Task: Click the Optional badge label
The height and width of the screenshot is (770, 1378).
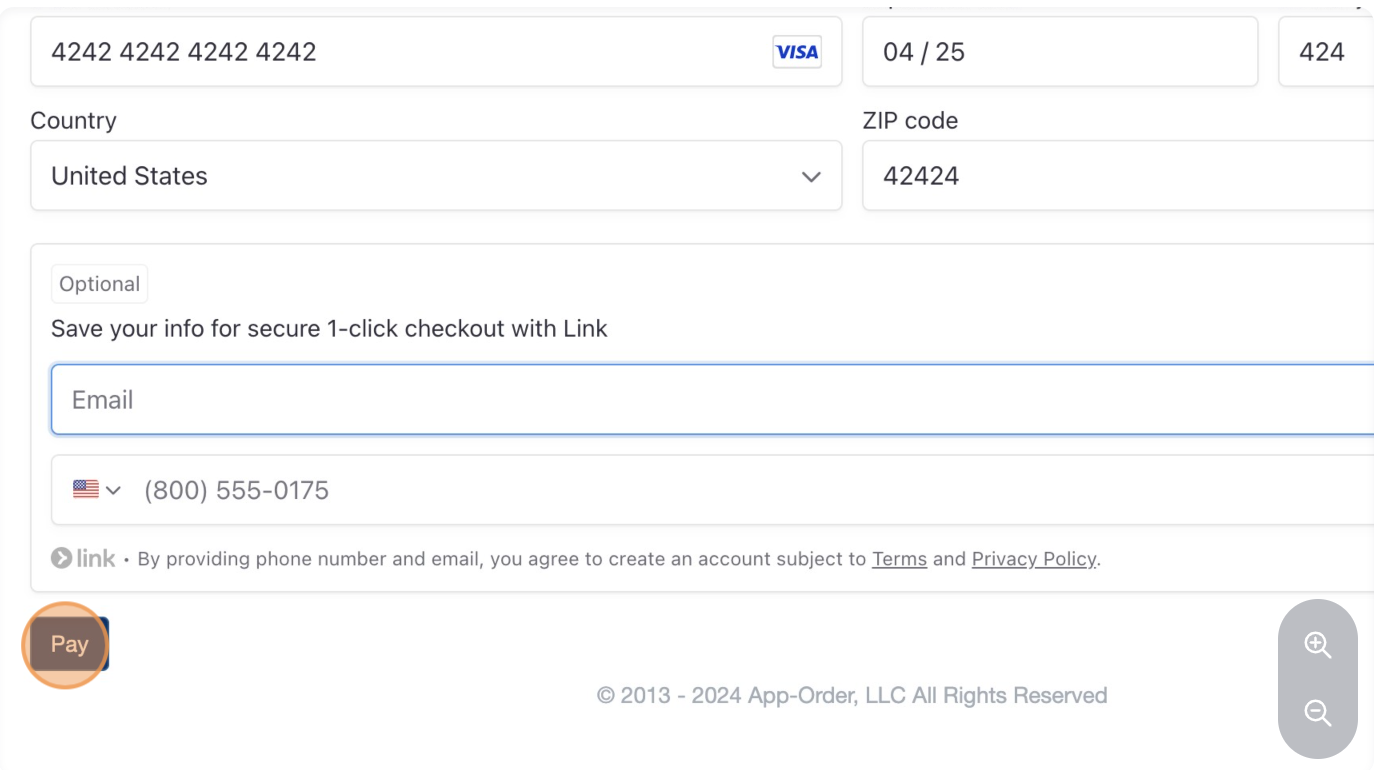Action: point(99,284)
